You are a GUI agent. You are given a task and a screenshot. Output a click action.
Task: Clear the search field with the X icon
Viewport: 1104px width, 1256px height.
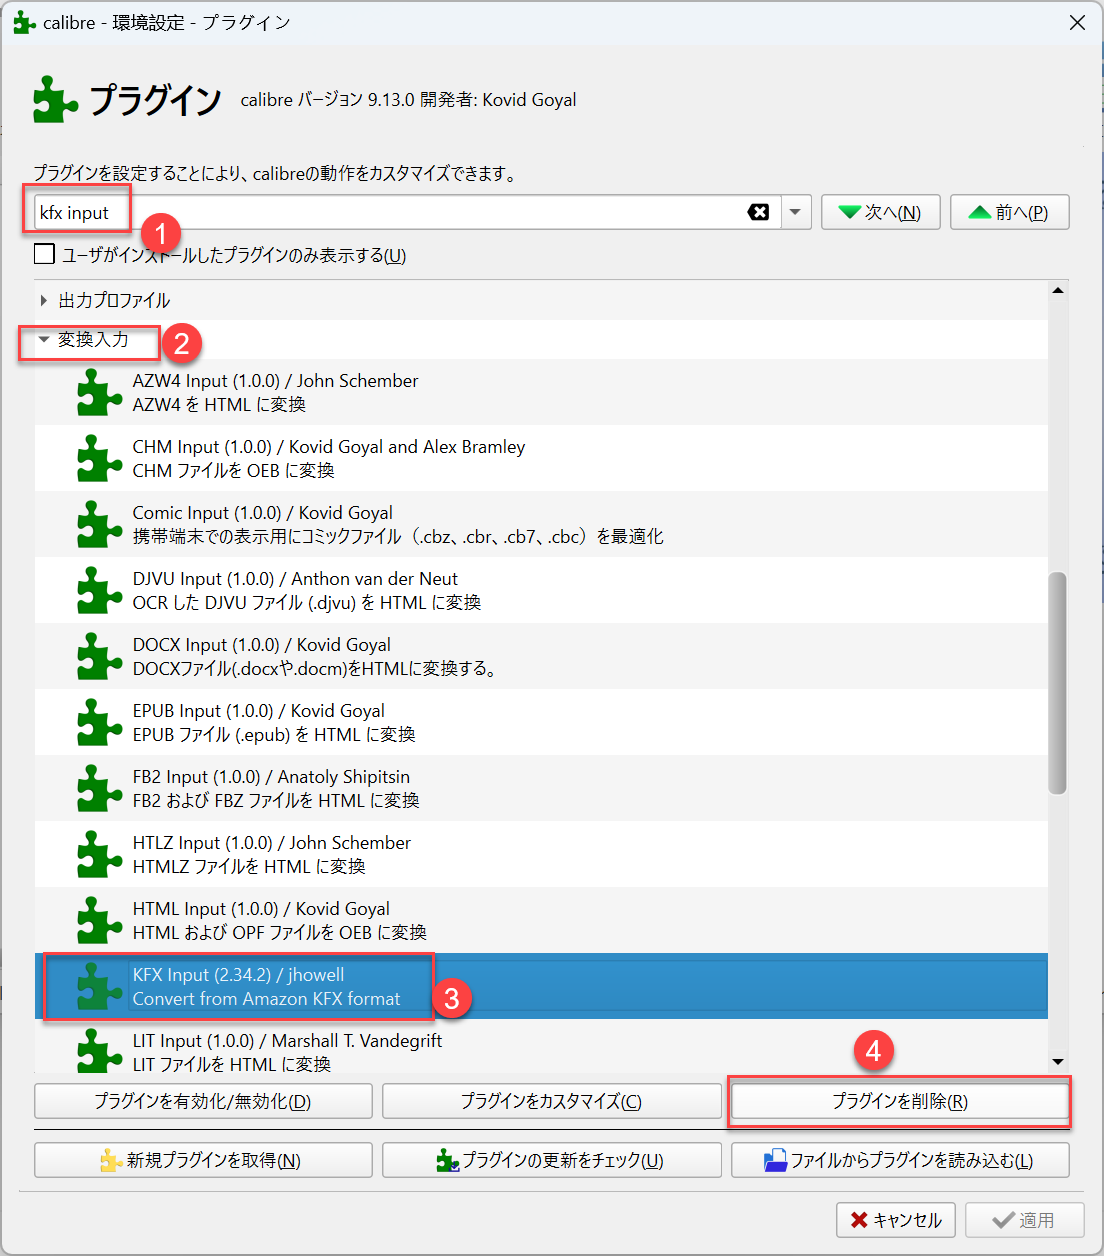(x=759, y=212)
